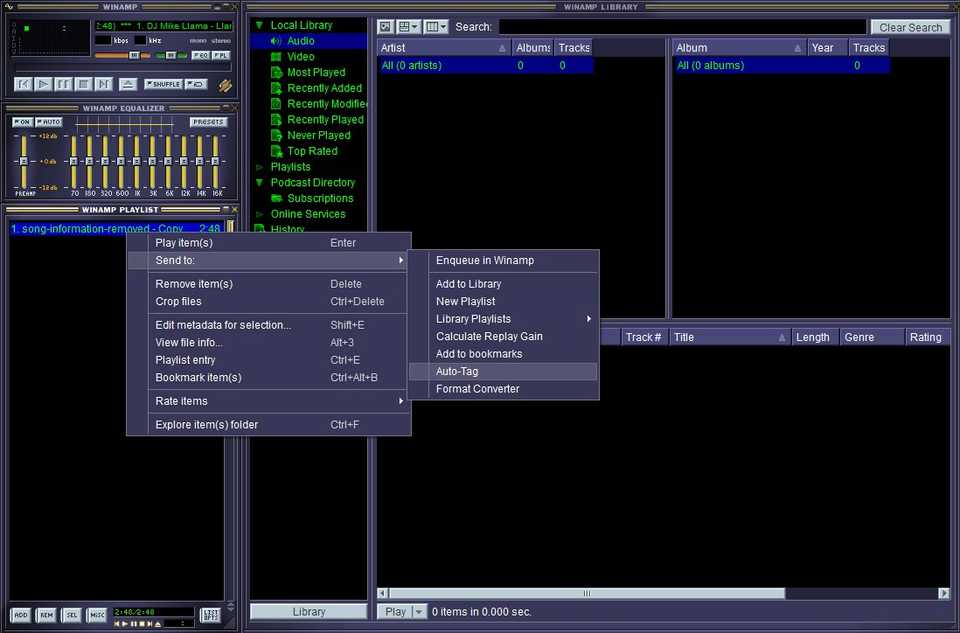Collapse the Podcast Directory tree node

(x=259, y=182)
